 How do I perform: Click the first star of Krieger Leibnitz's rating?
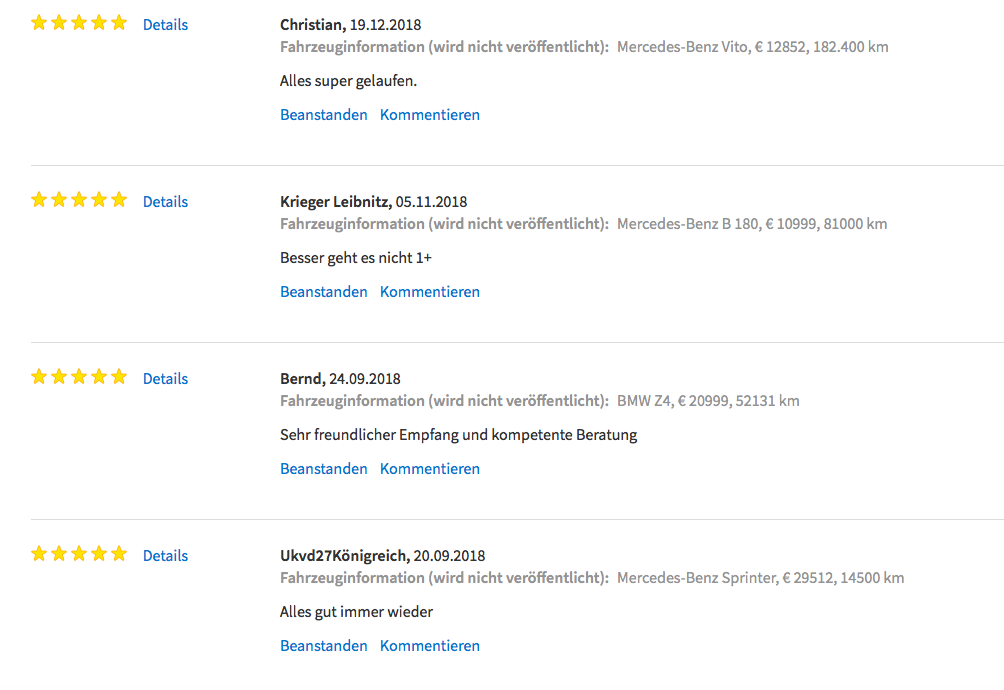39,200
